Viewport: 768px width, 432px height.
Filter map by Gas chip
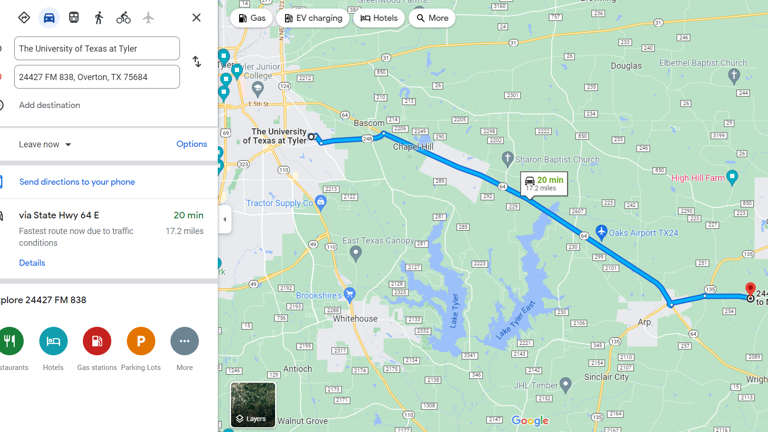coord(252,18)
